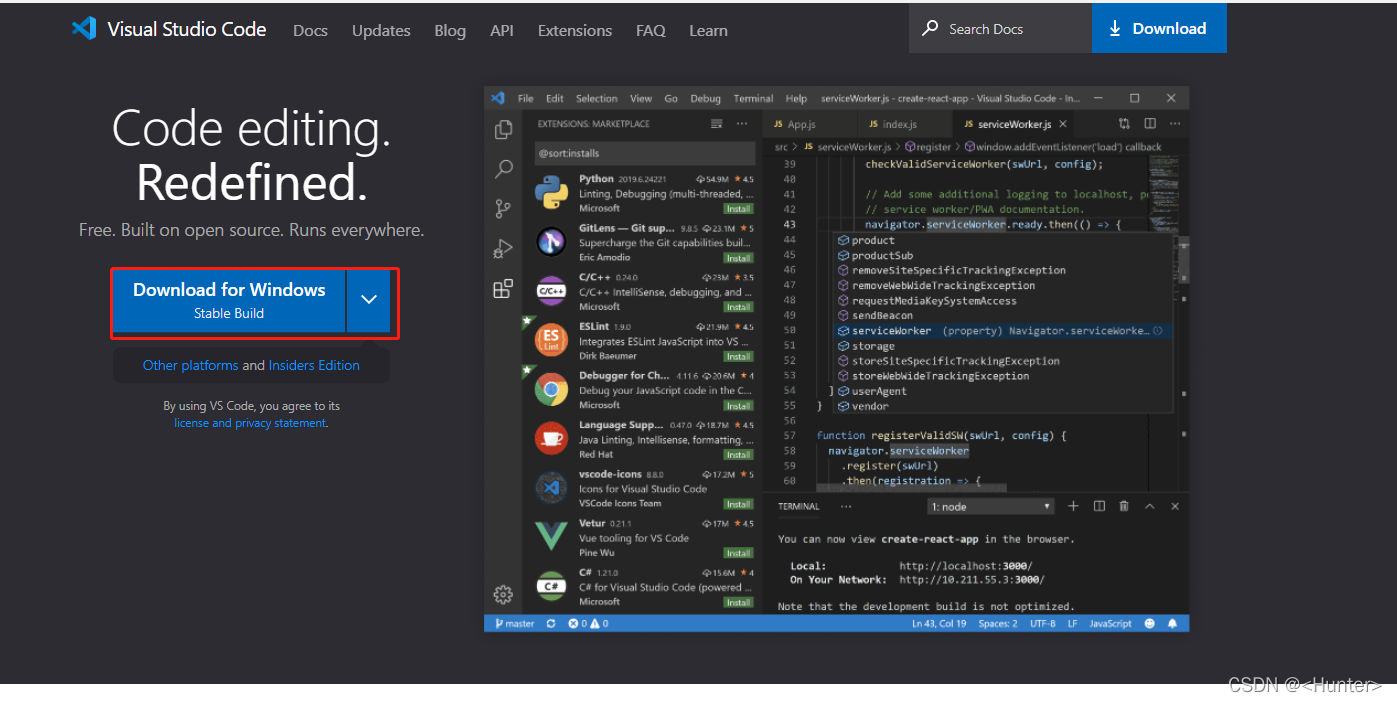Click the Python extension icon
Image resolution: width=1397 pixels, height=702 pixels.
551,191
